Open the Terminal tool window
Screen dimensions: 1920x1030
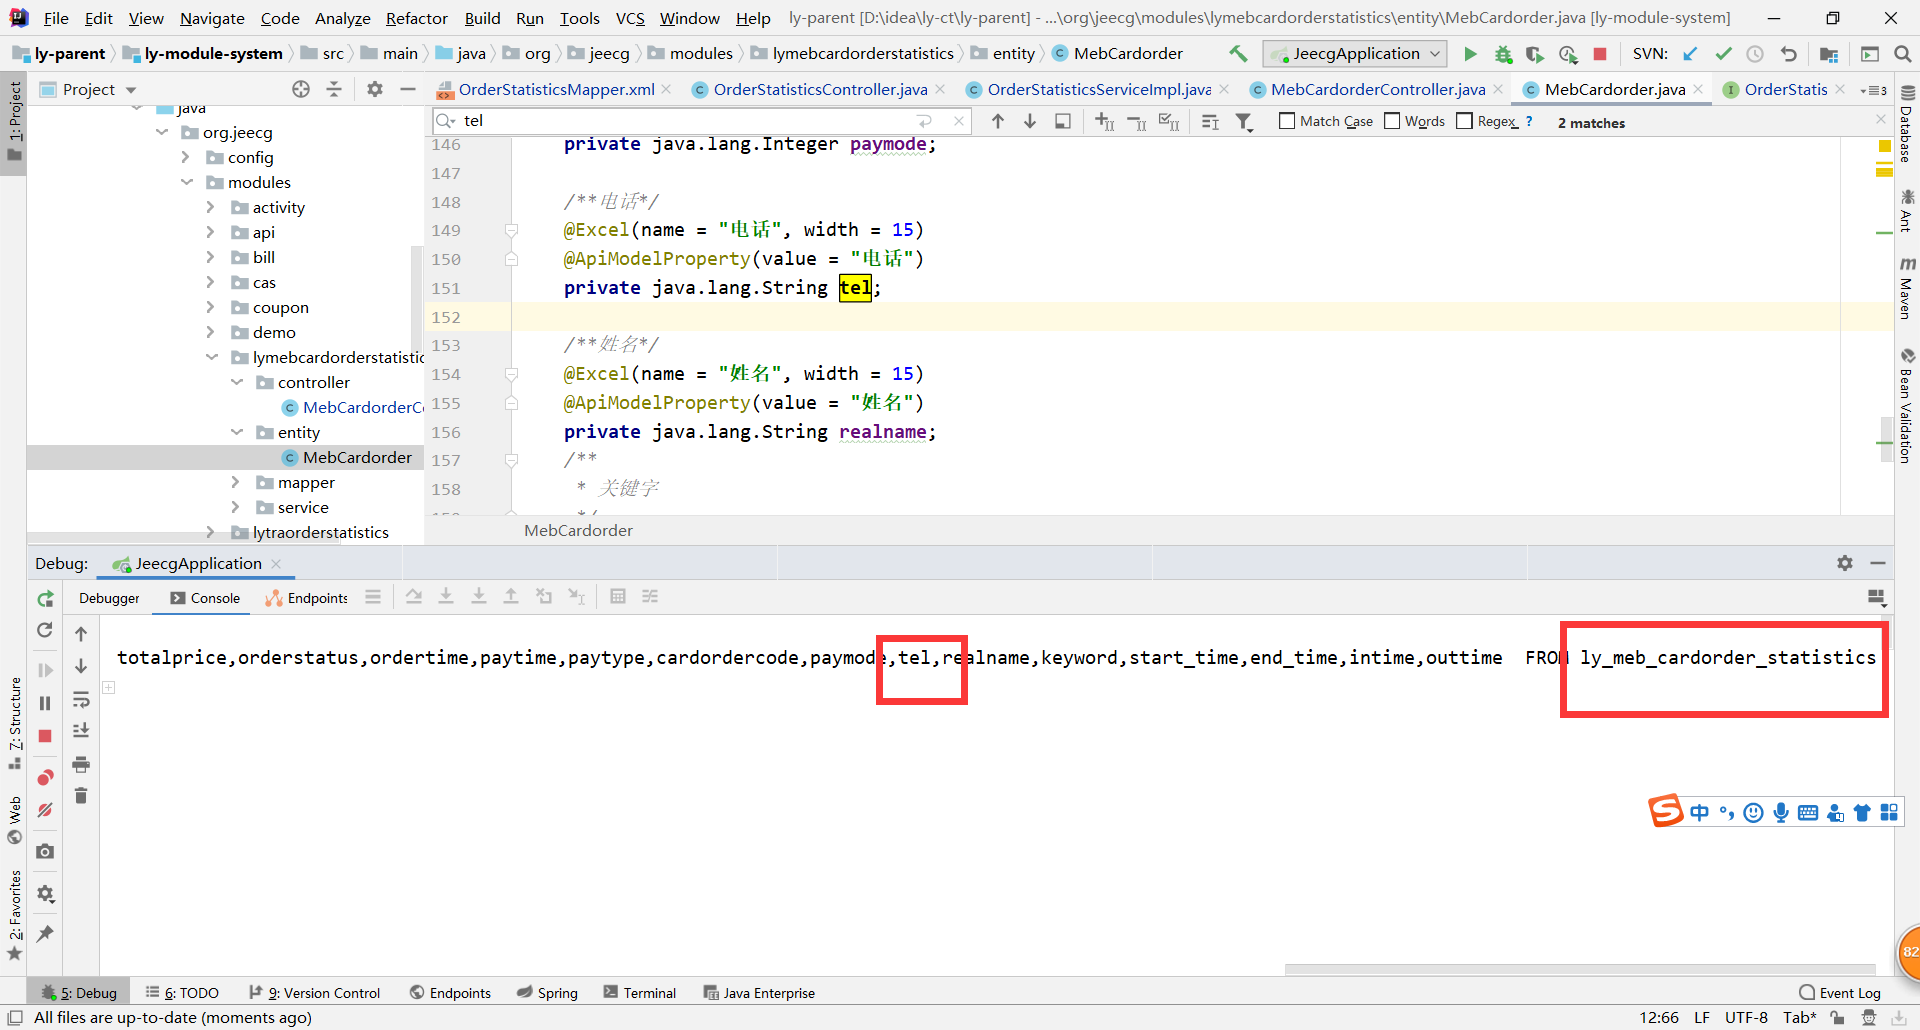tap(640, 993)
